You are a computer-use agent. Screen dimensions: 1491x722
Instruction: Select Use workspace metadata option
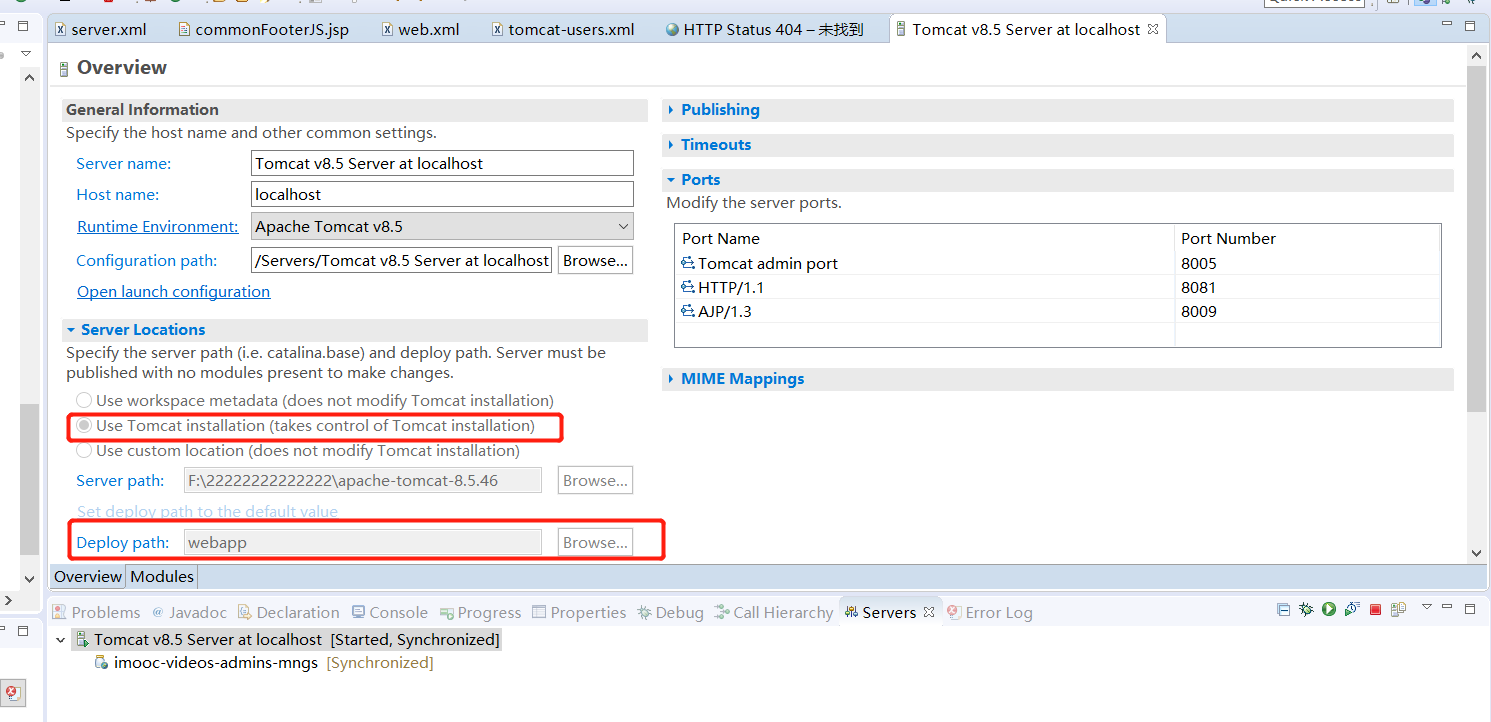coord(84,400)
